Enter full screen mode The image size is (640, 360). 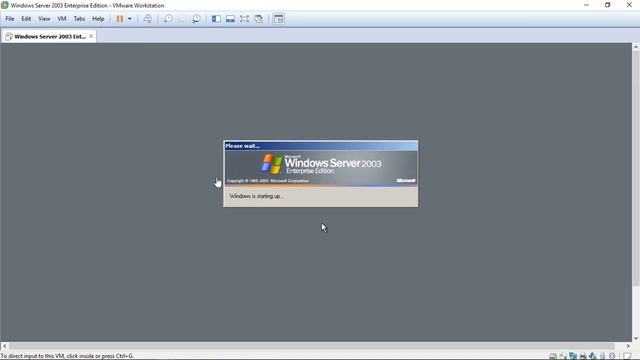point(244,19)
